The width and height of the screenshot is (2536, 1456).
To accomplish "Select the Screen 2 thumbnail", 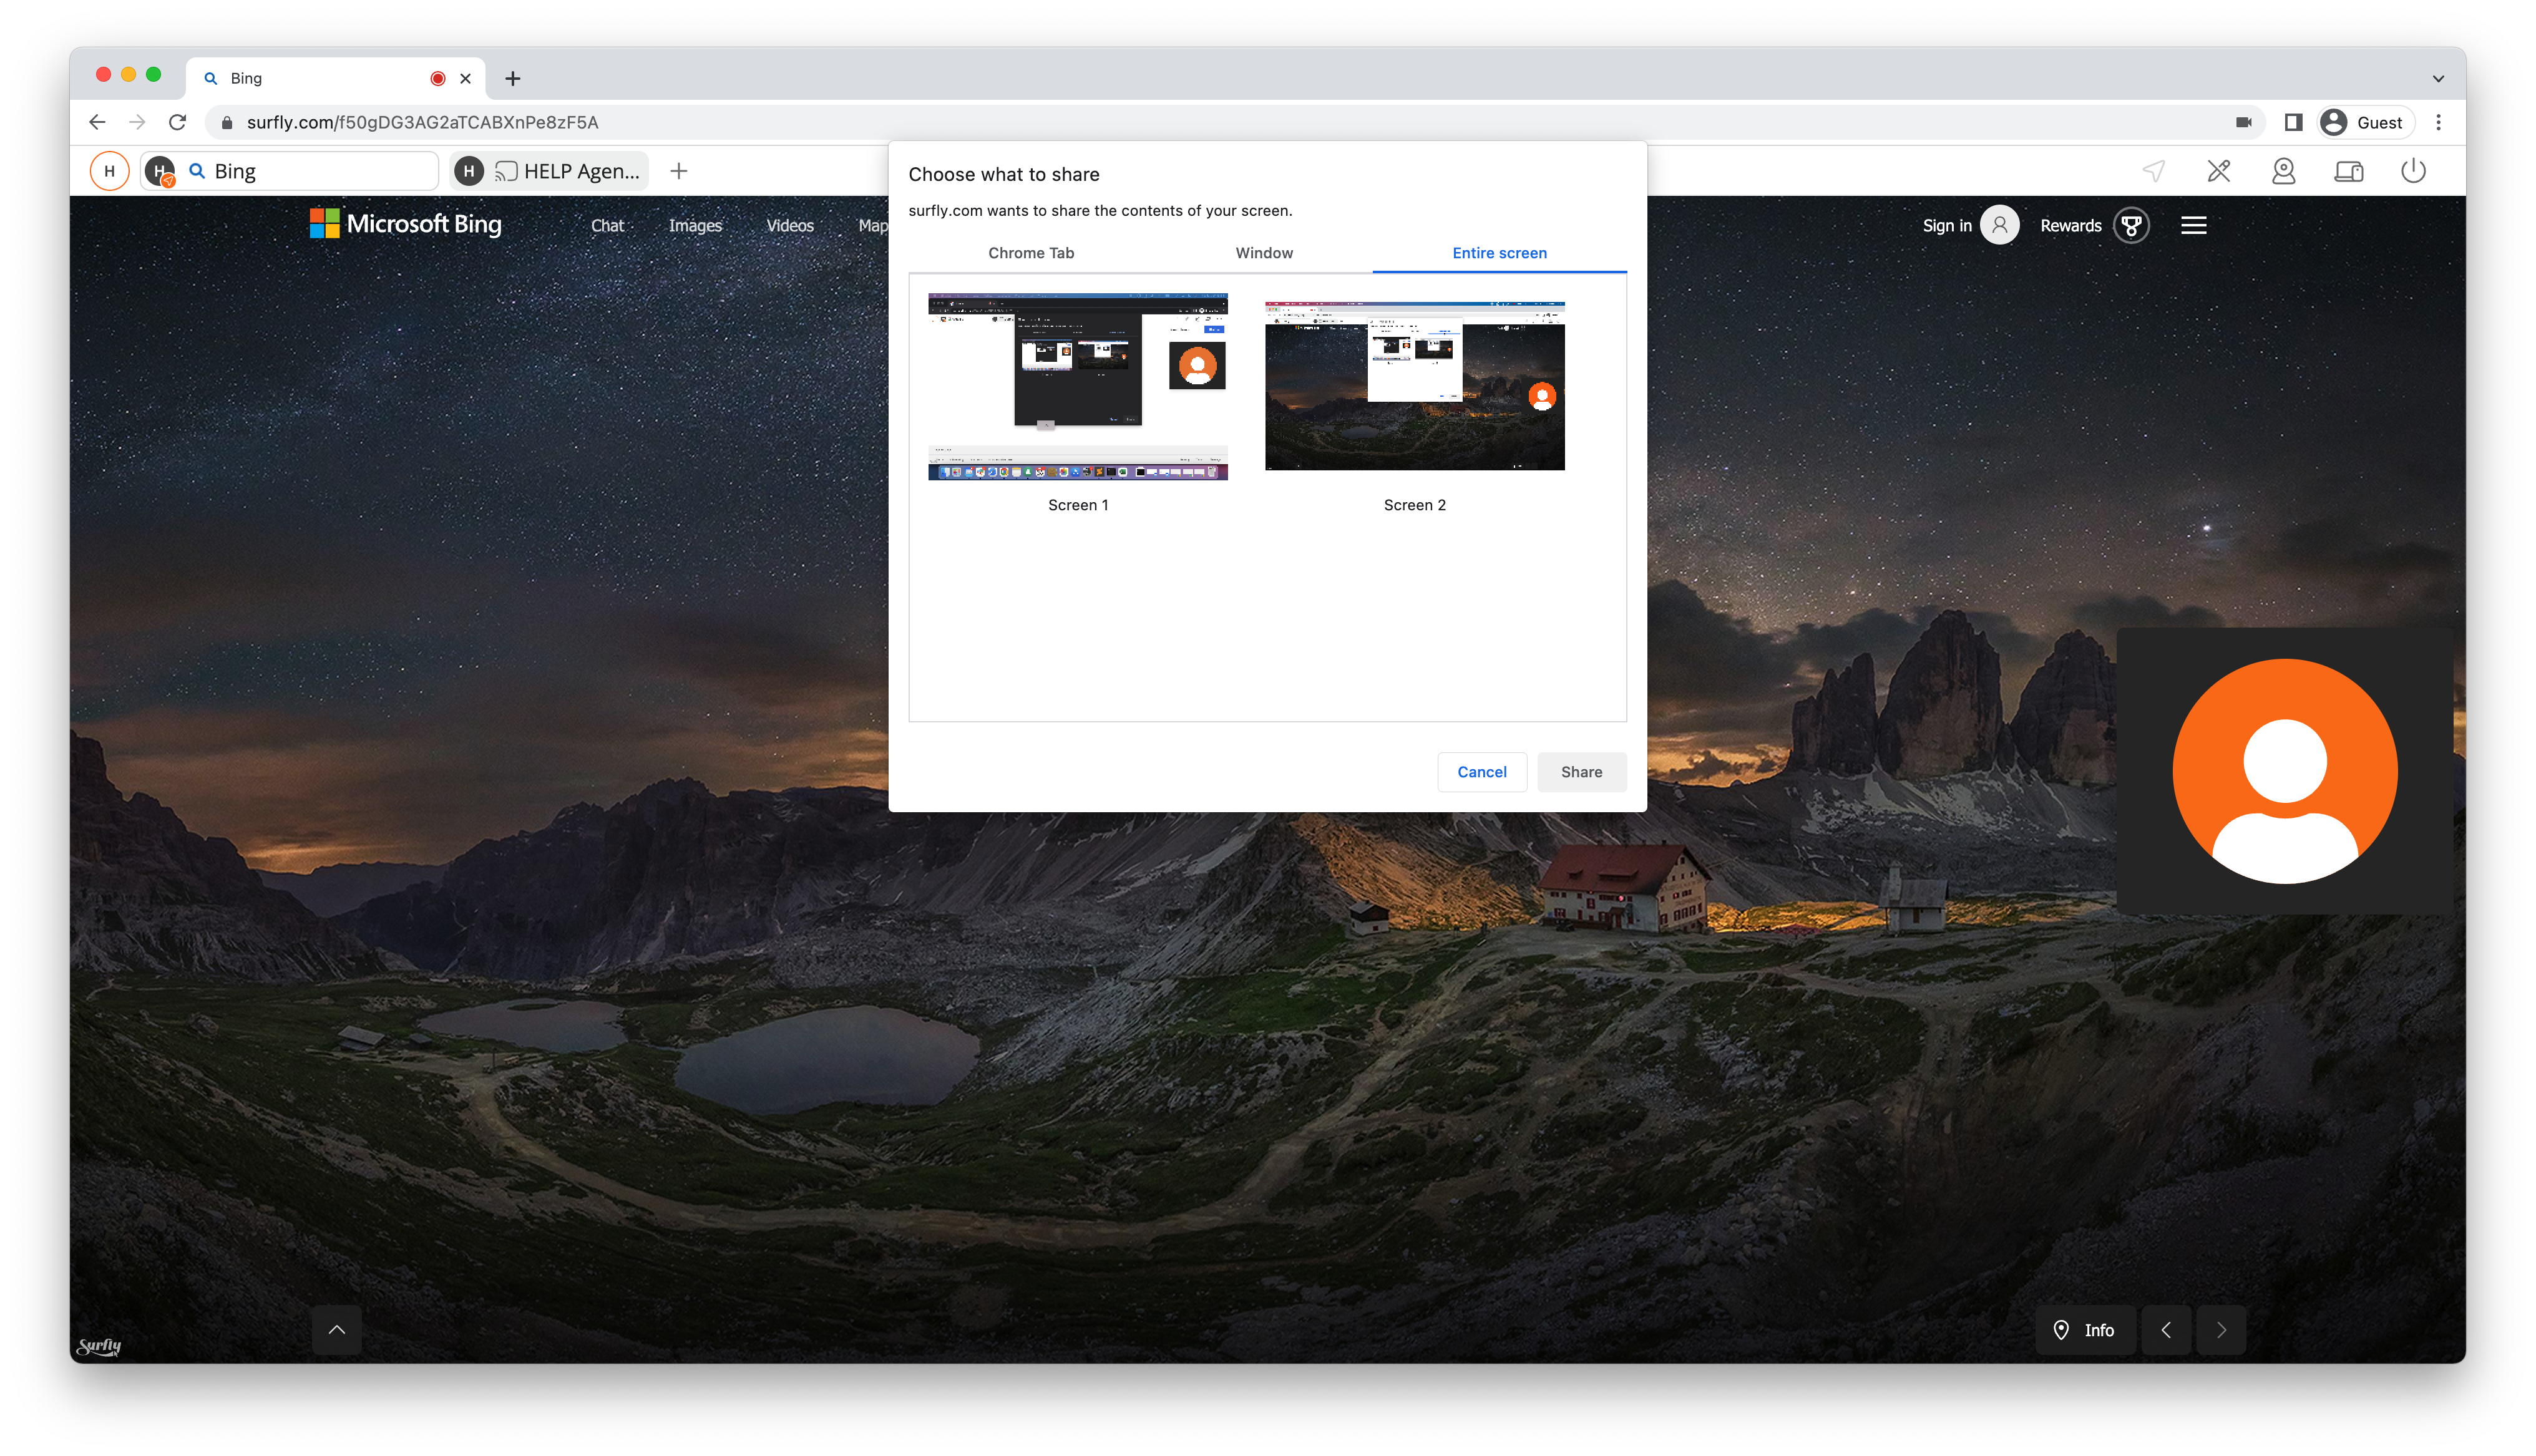I will (x=1414, y=386).
